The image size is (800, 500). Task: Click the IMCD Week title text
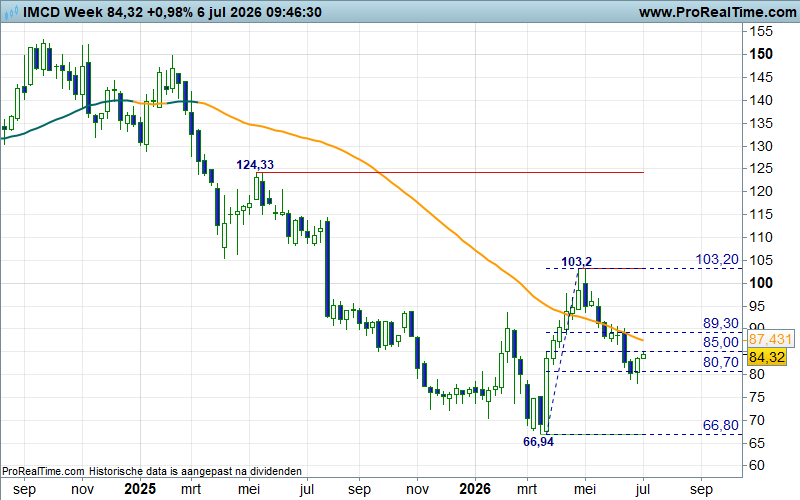tap(63, 12)
